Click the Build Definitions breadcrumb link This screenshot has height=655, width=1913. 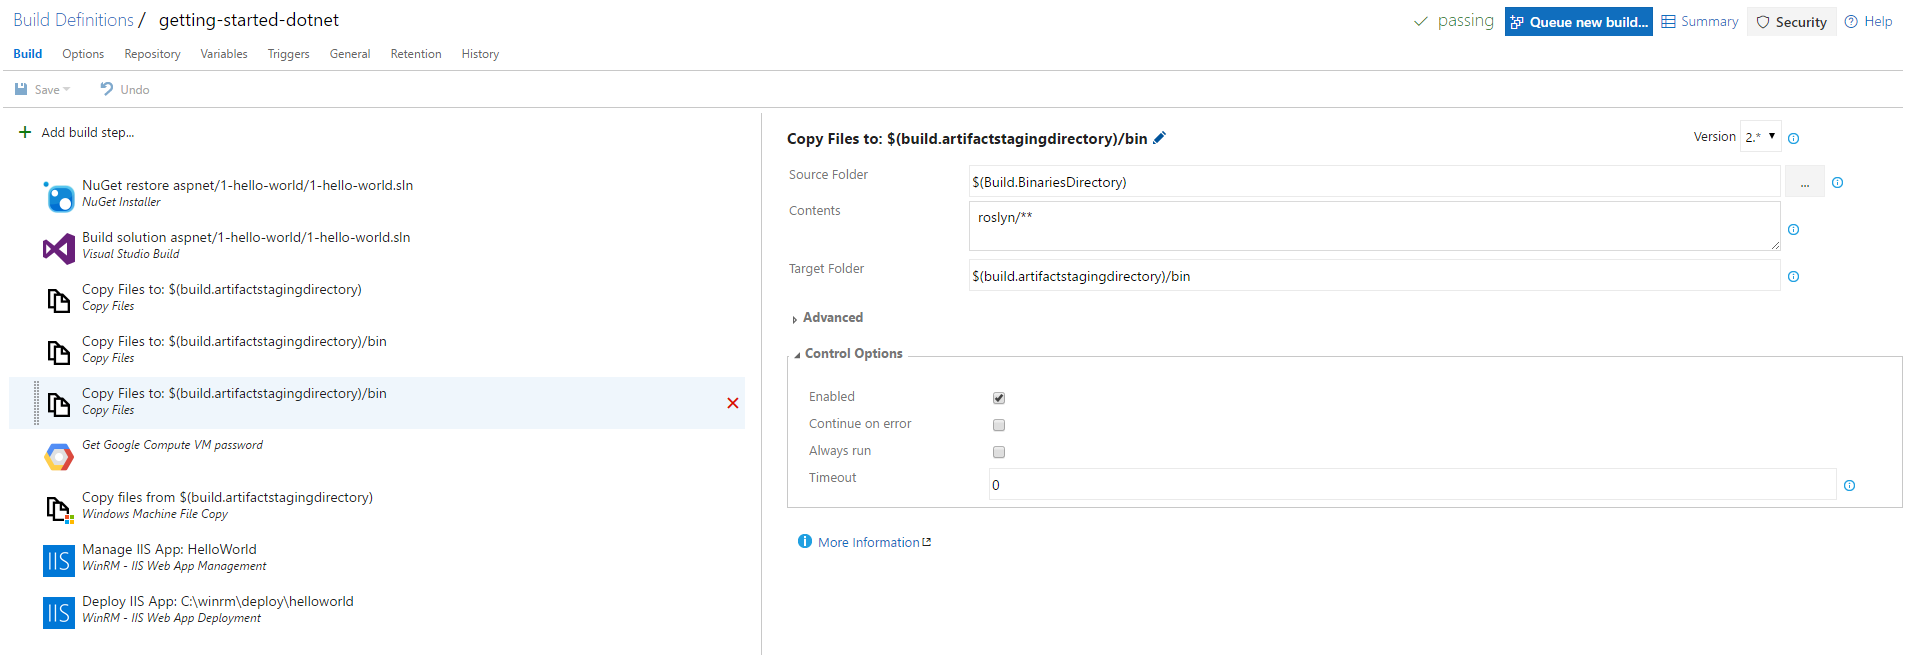click(x=73, y=20)
